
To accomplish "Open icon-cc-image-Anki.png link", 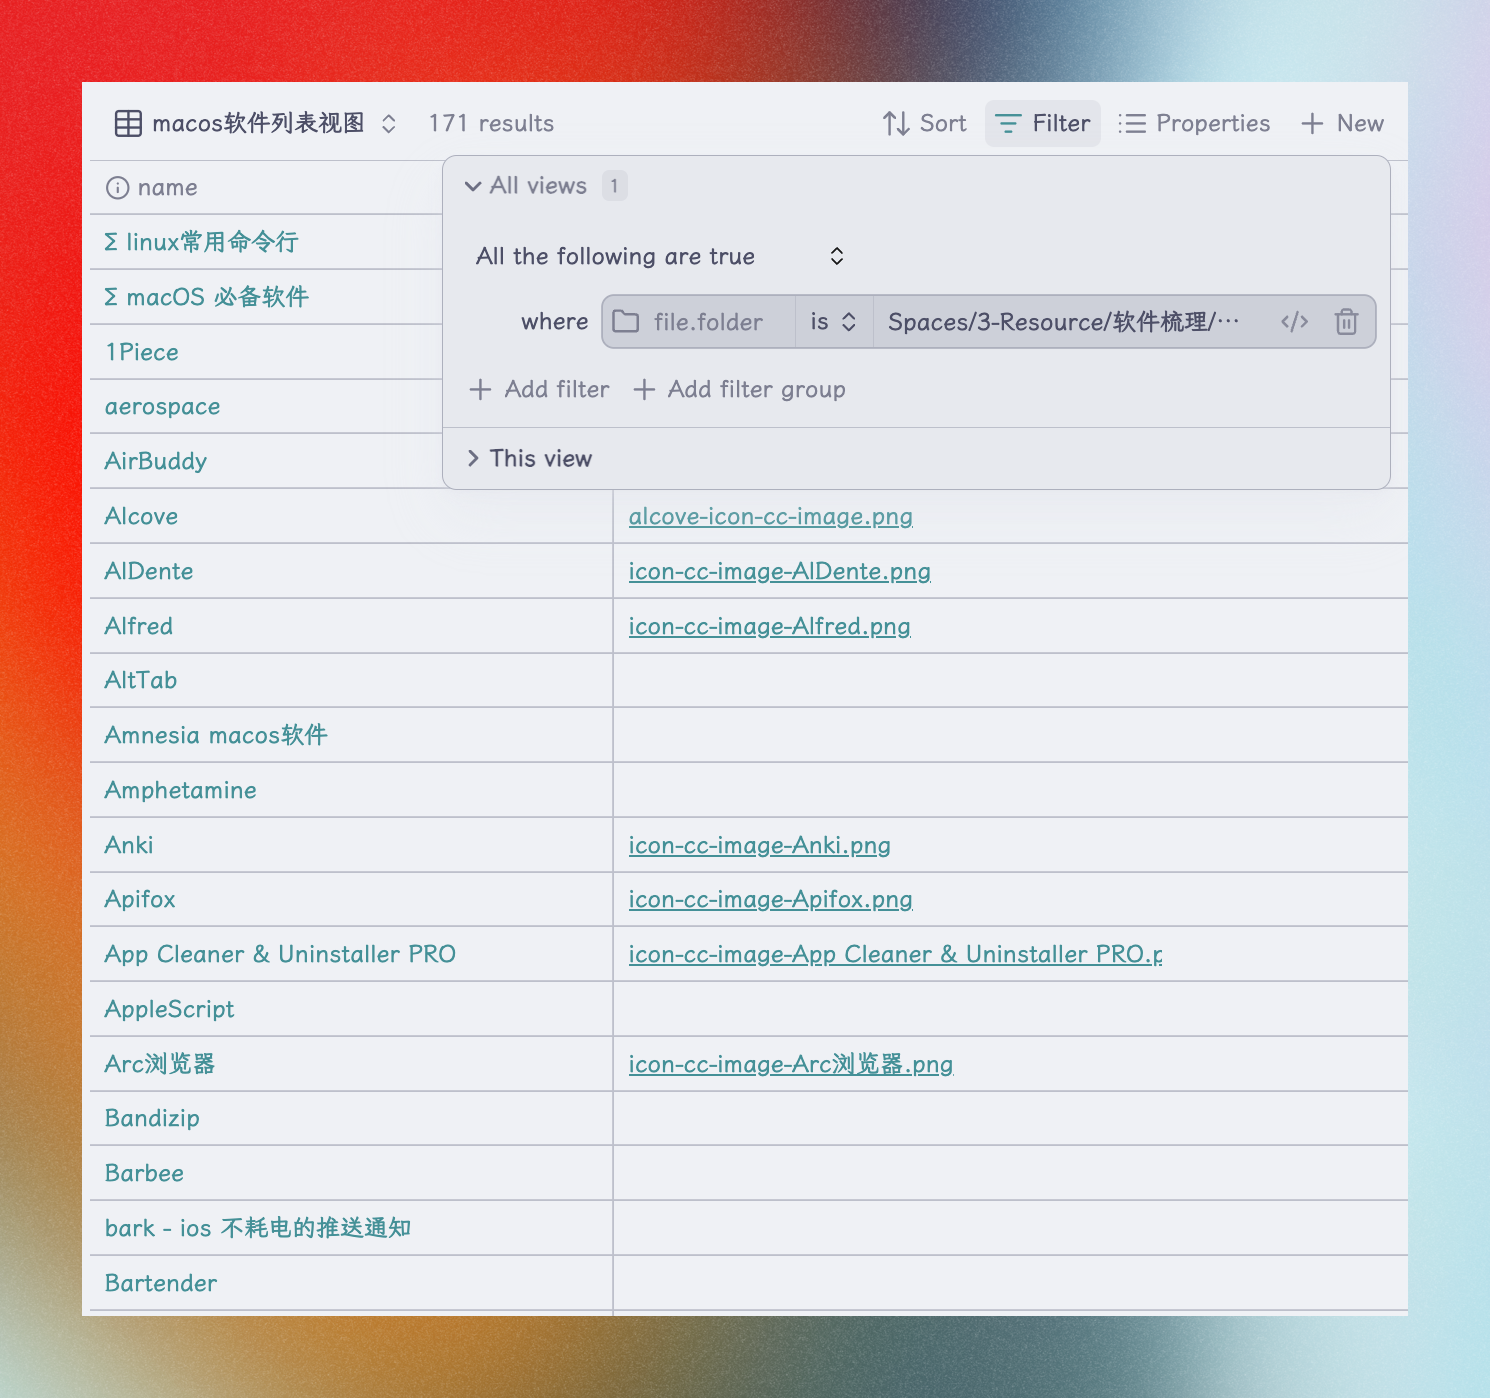I will click(x=759, y=845).
